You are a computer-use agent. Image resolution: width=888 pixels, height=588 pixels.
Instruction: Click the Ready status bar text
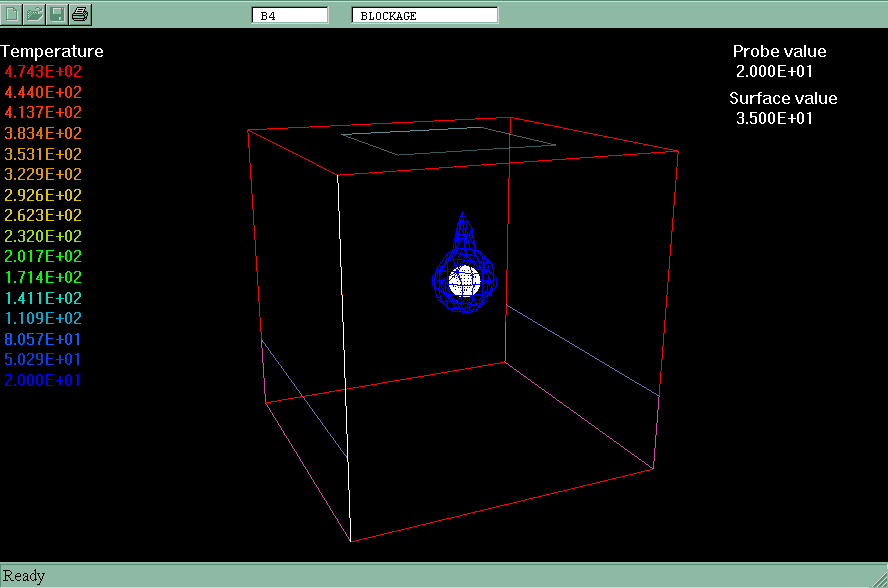tap(24, 576)
